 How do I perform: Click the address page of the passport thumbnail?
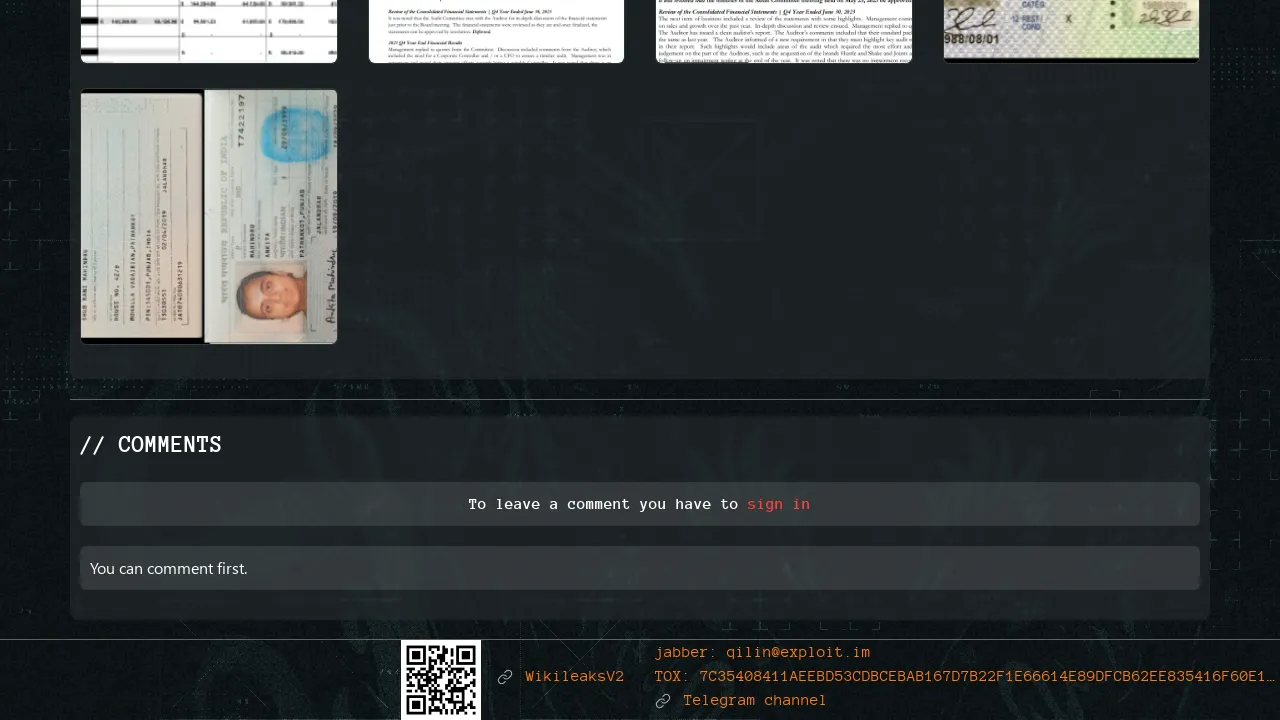pyautogui.click(x=142, y=217)
